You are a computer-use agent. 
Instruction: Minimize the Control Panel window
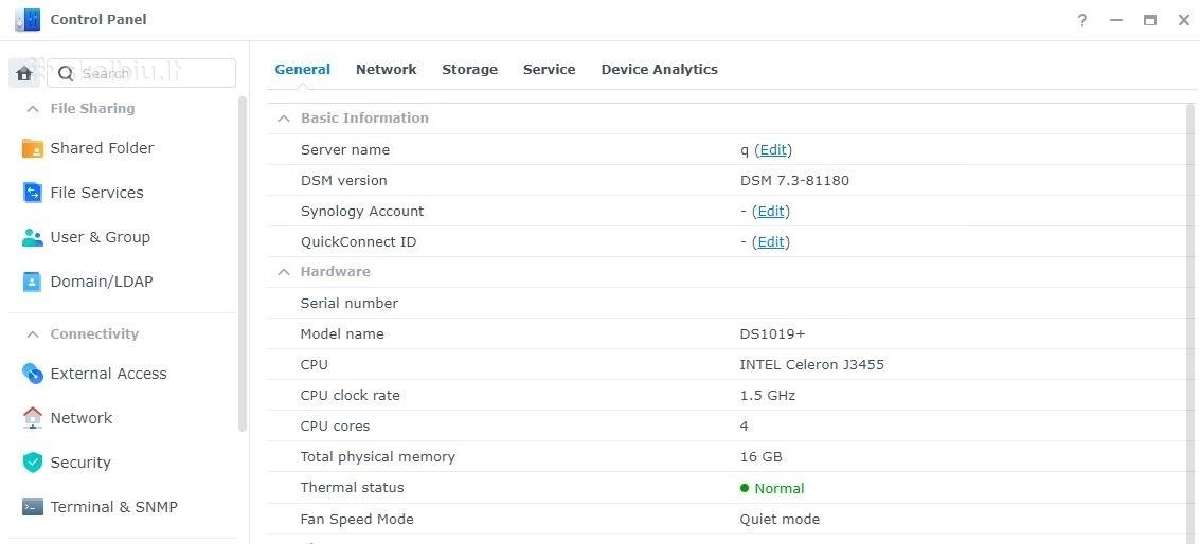tap(1117, 20)
